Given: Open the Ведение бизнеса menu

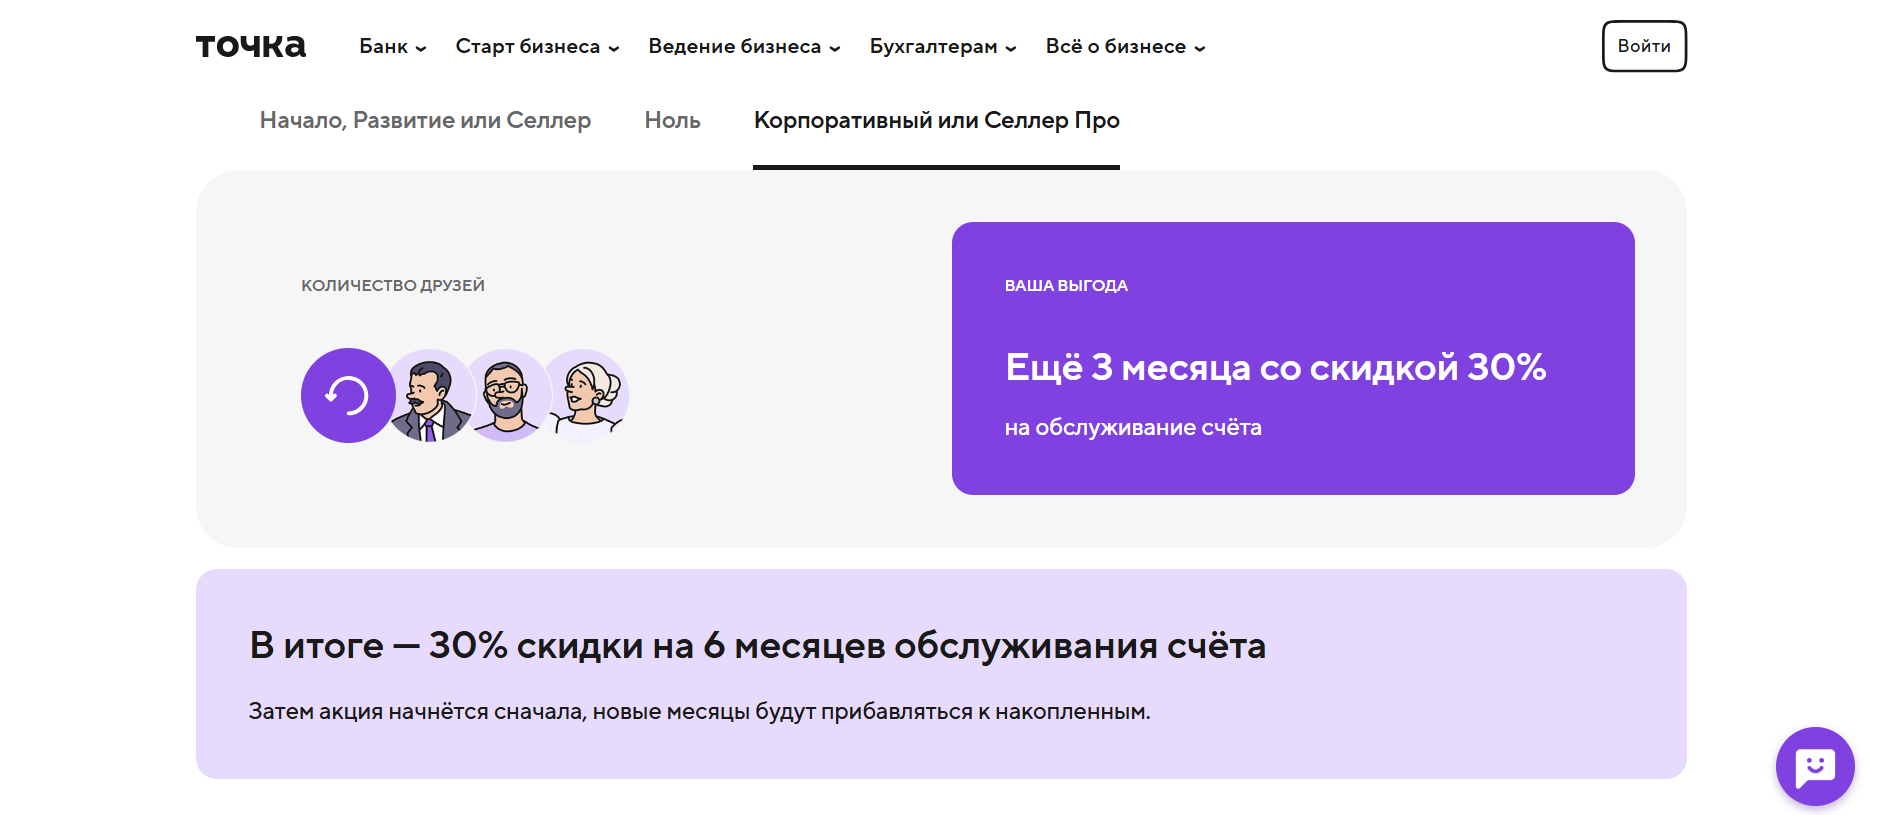Looking at the screenshot, I should tap(745, 46).
